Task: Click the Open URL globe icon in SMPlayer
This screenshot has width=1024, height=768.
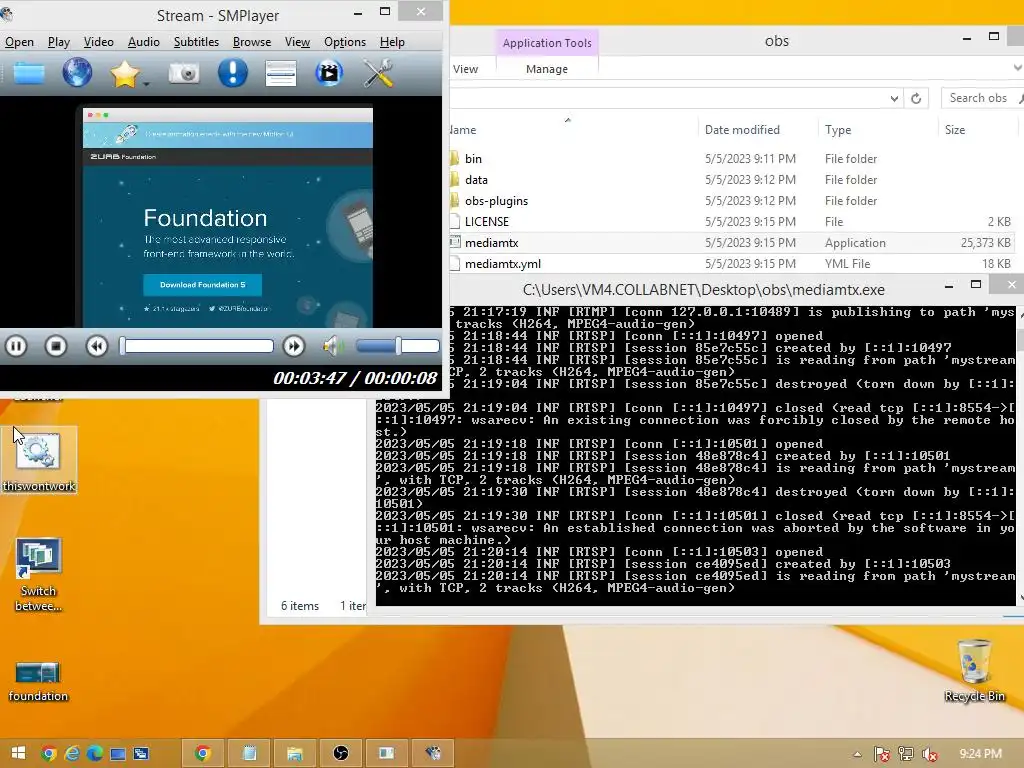Action: click(77, 72)
